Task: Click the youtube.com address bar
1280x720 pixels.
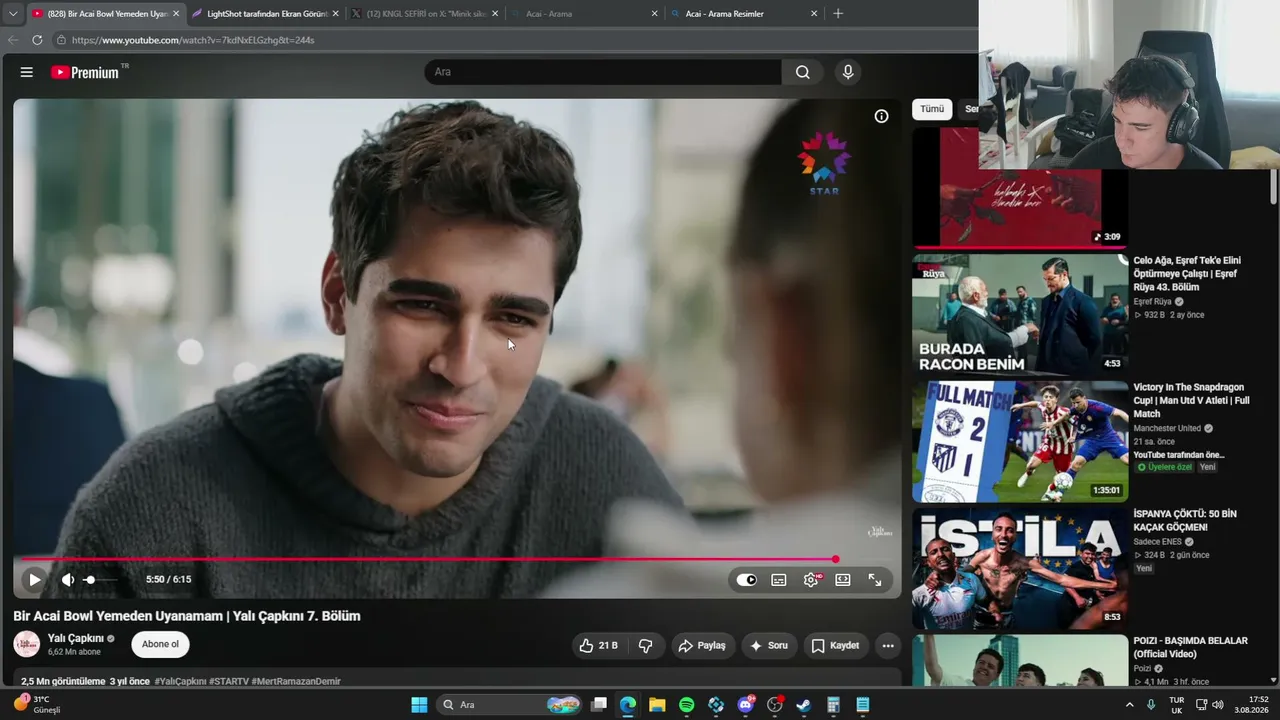Action: click(x=515, y=40)
